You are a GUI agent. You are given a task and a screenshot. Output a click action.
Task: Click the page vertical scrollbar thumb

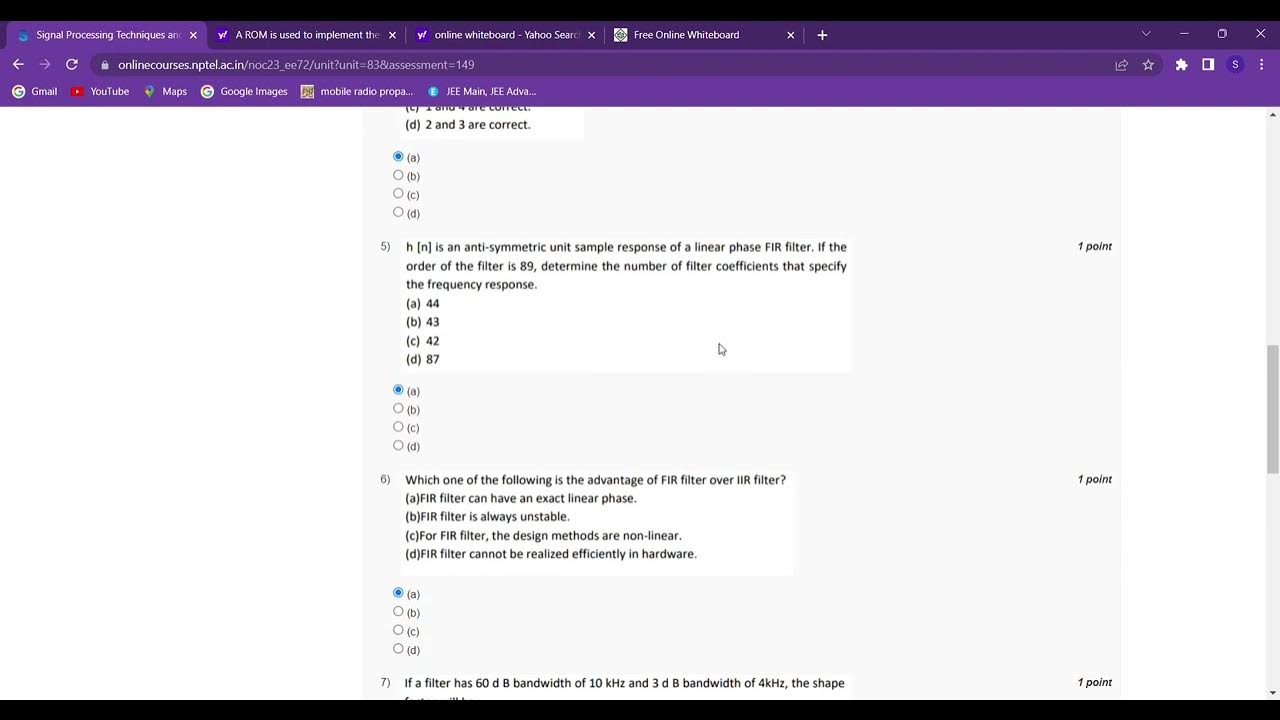tap(1272, 409)
